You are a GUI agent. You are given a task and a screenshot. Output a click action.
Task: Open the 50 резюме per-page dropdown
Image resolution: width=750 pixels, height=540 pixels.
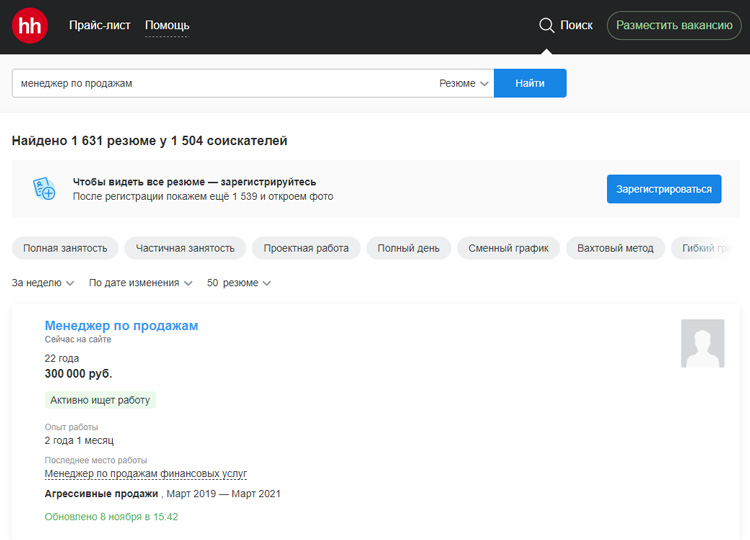(x=238, y=283)
